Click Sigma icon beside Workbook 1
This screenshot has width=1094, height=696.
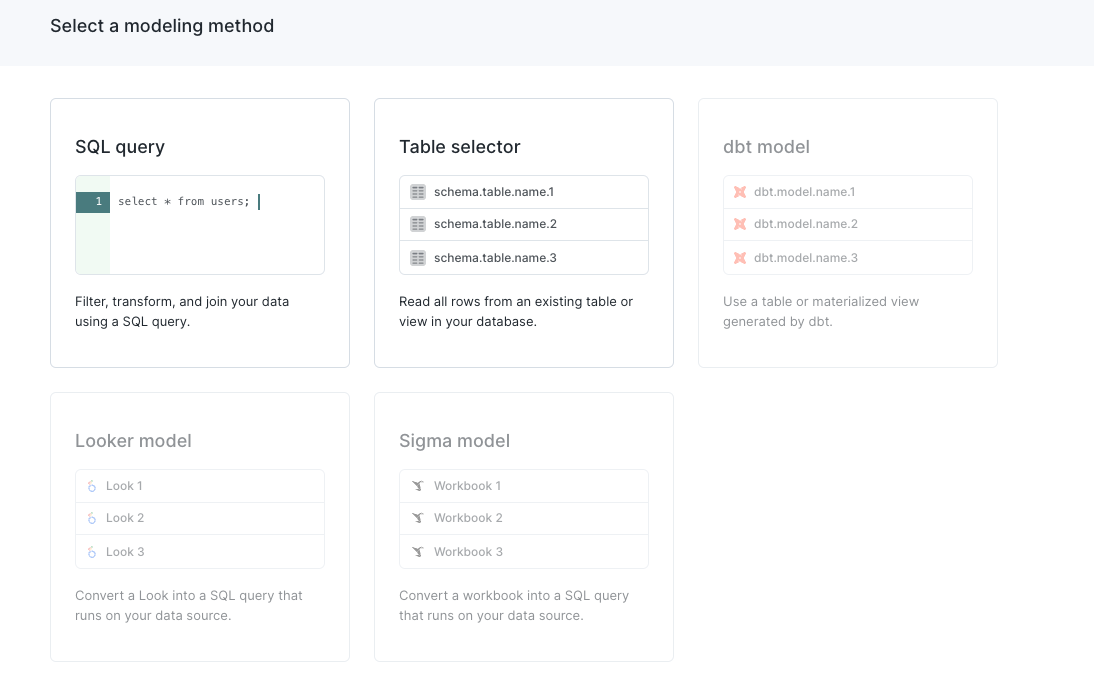tap(418, 486)
